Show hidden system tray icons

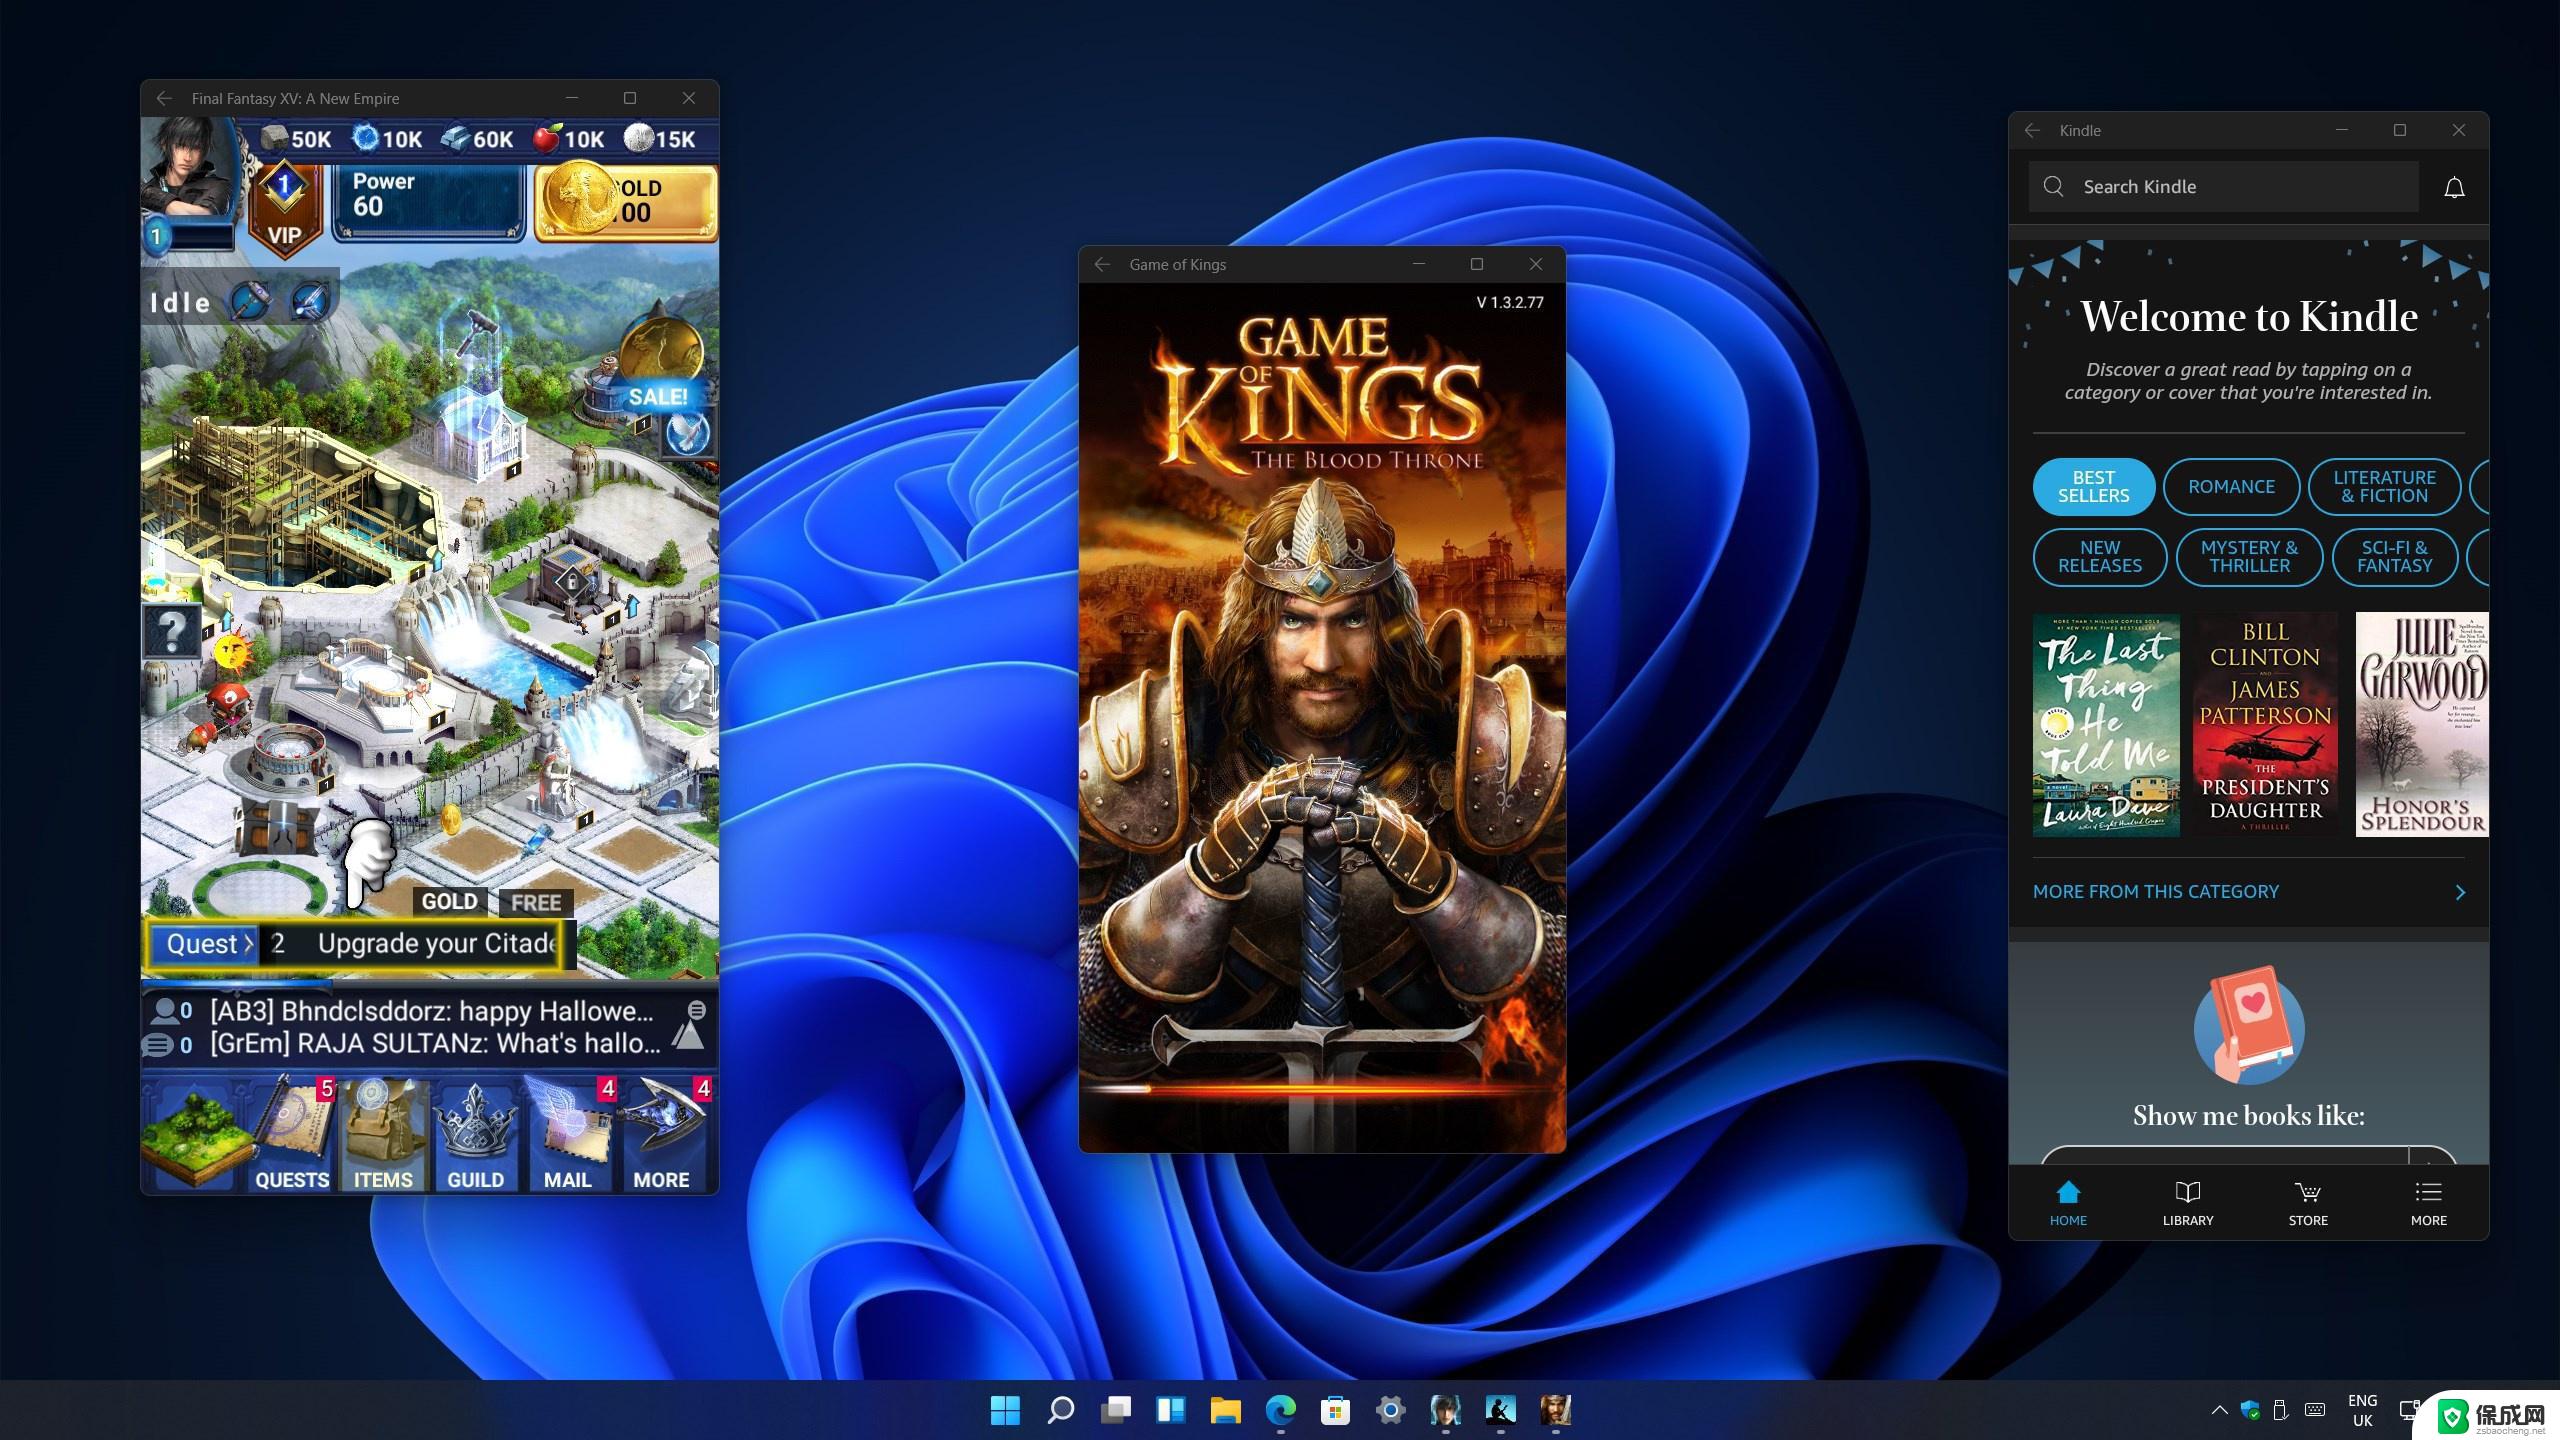click(2219, 1410)
